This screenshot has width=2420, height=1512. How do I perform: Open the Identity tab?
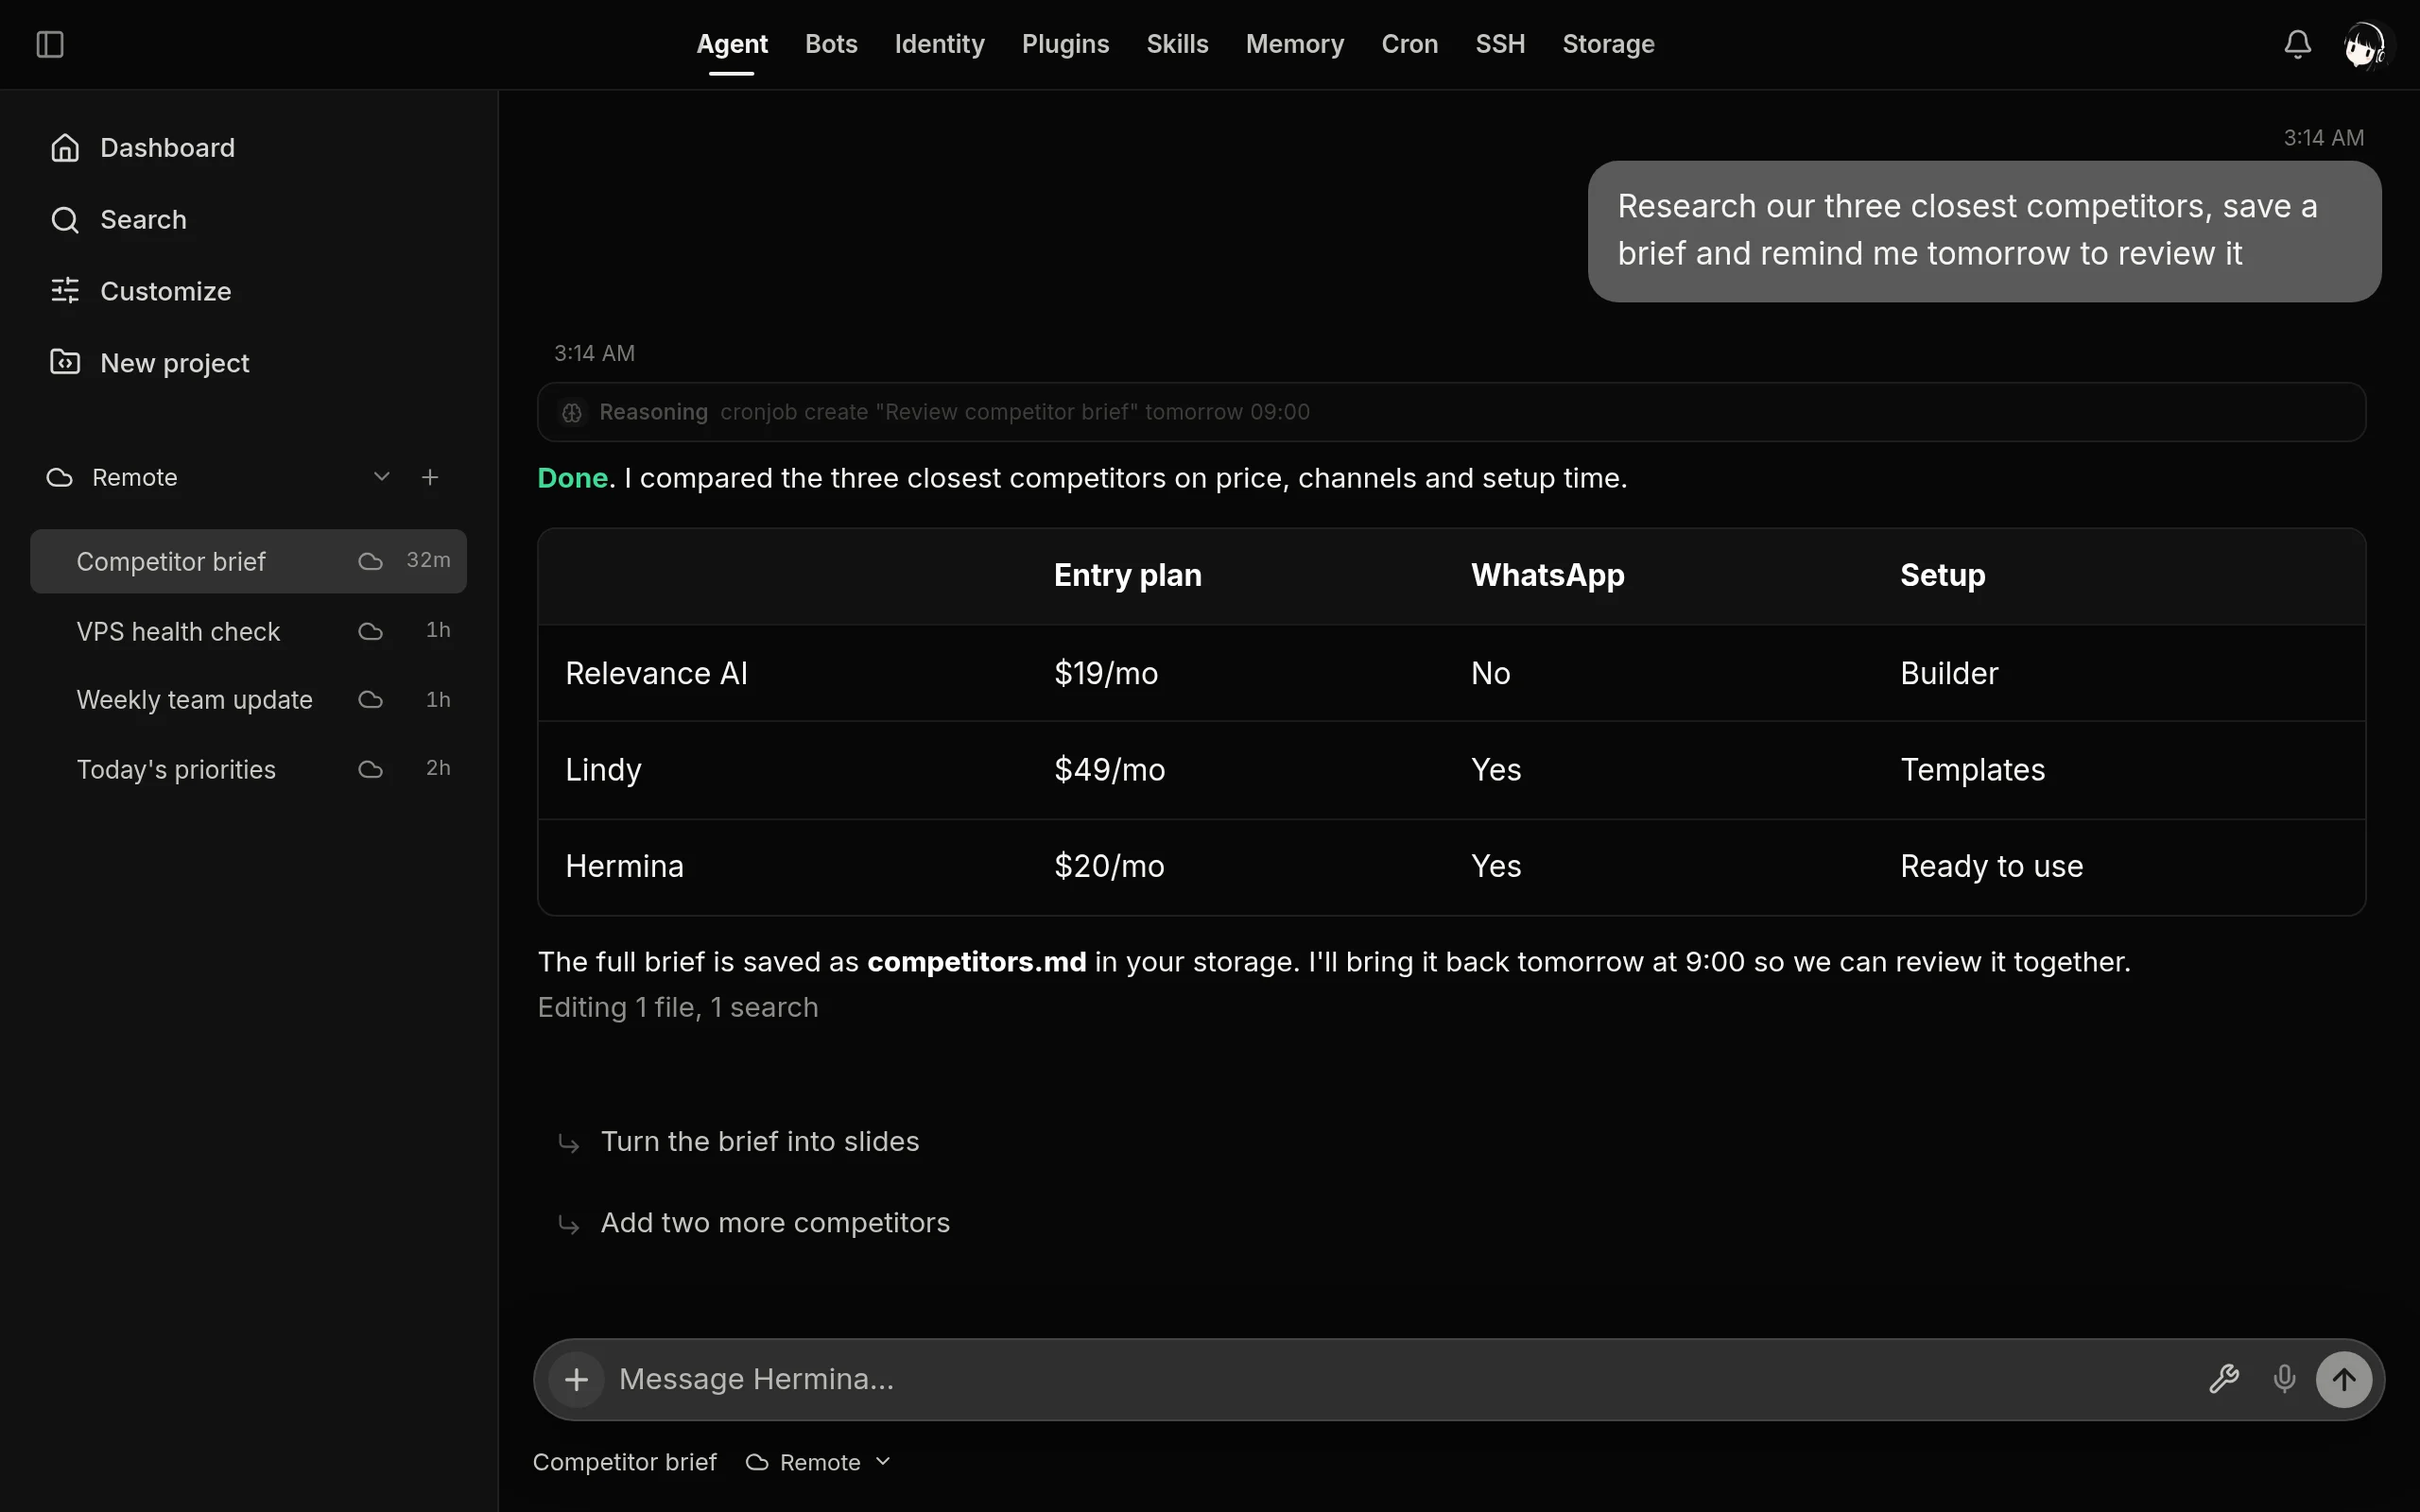click(939, 44)
